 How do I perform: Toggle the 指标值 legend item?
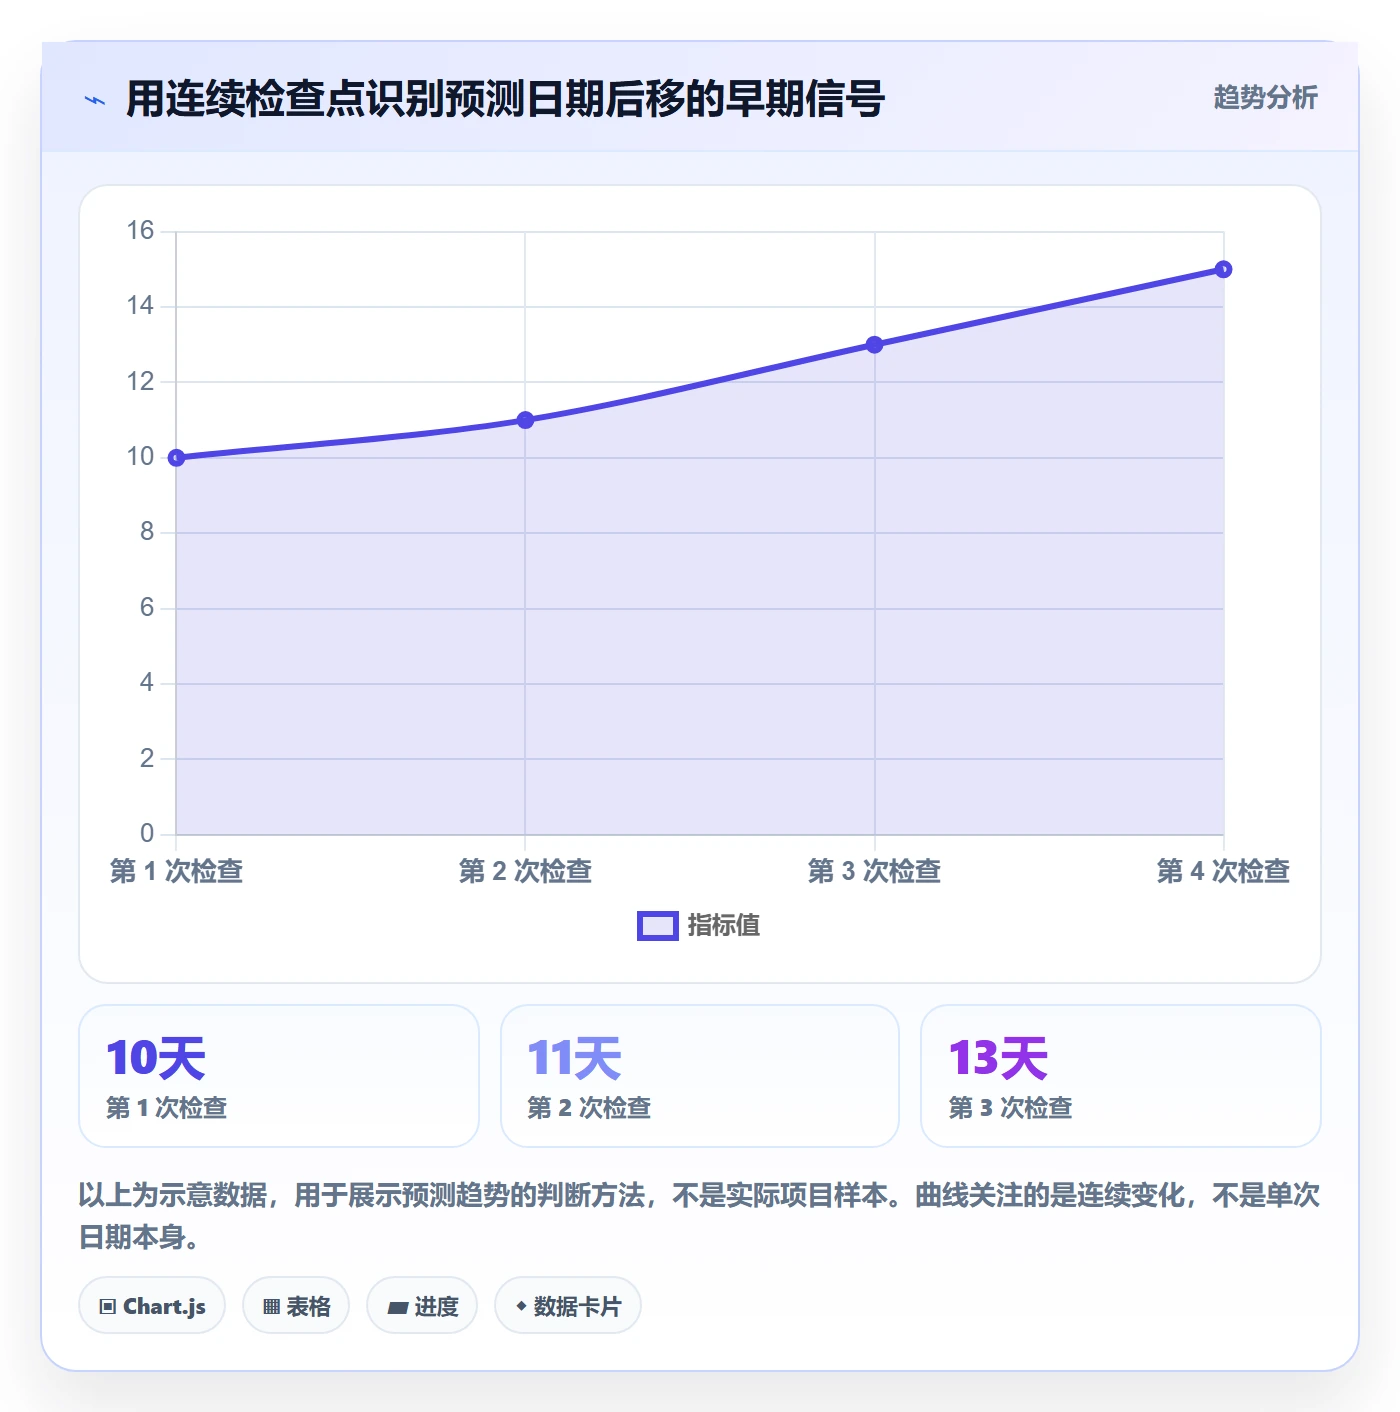pyautogui.click(x=699, y=926)
